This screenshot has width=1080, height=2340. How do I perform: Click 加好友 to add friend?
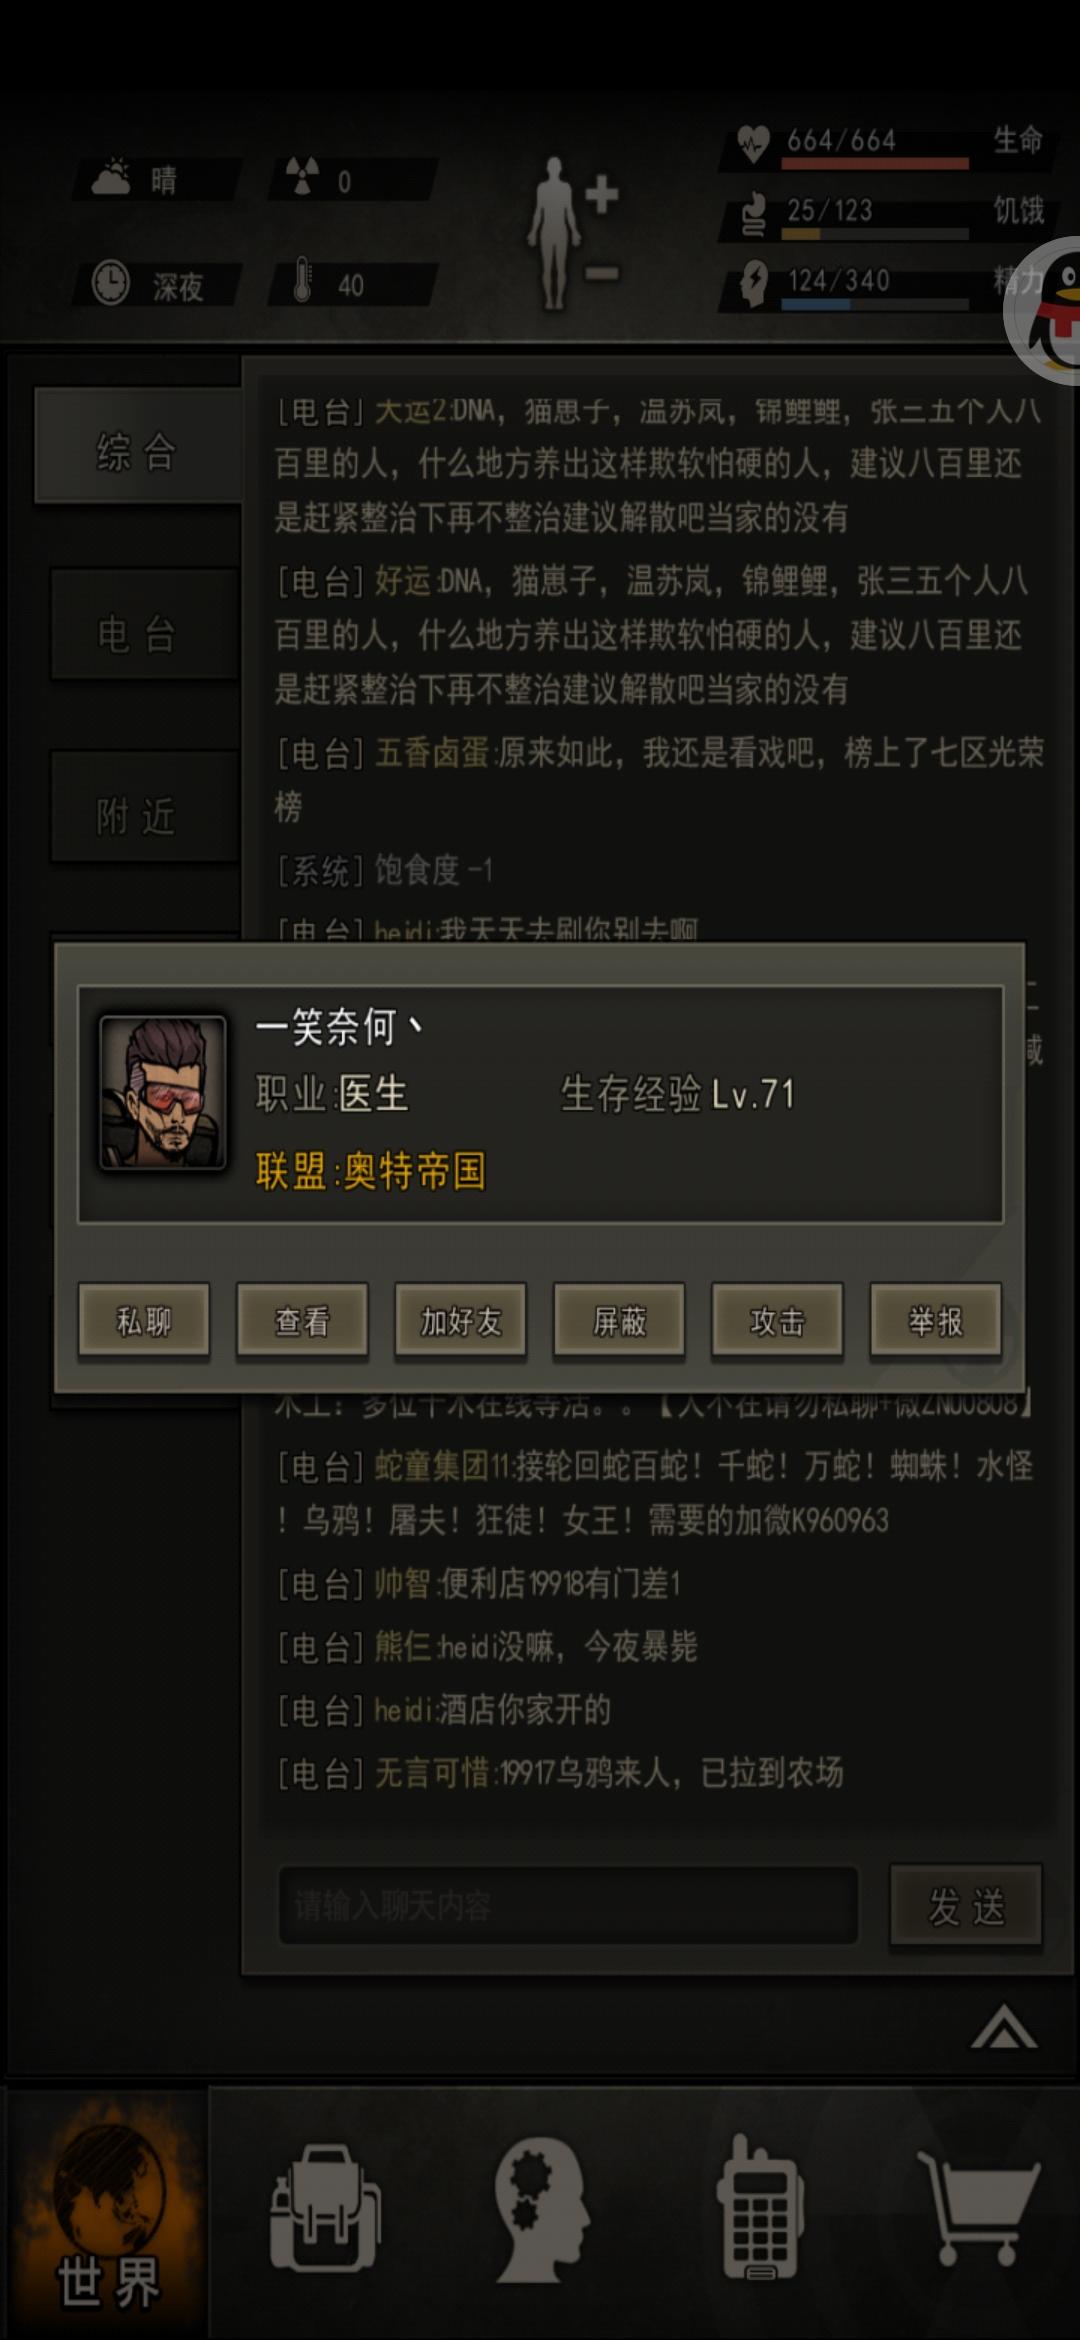(460, 1323)
